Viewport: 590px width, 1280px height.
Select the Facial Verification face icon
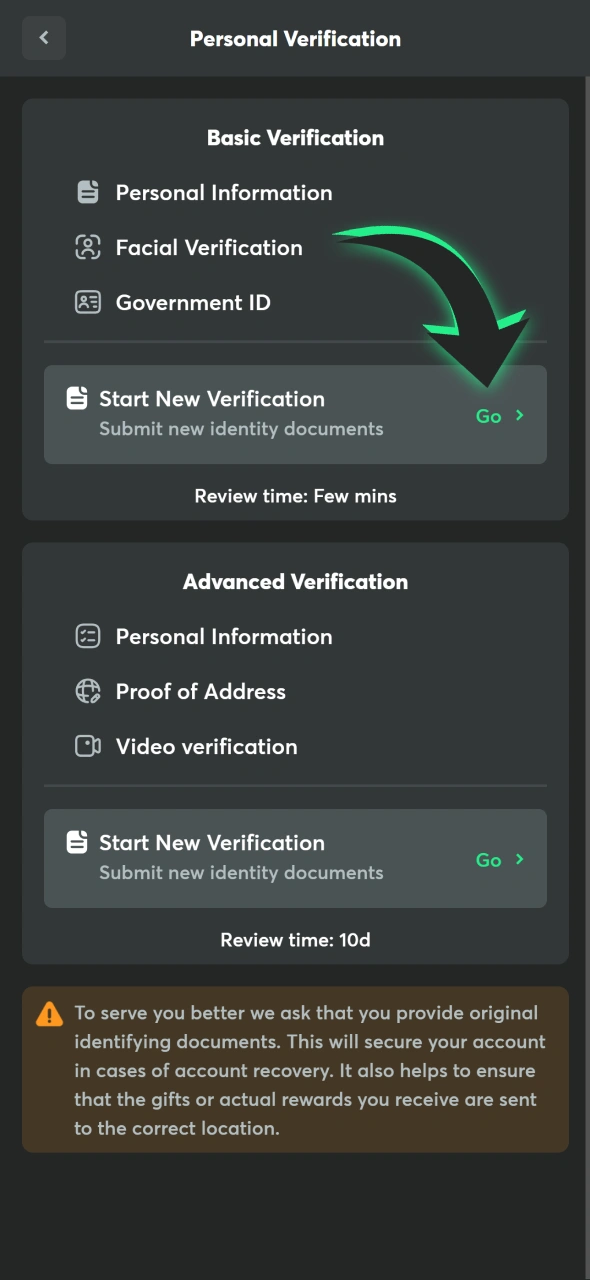pos(88,247)
